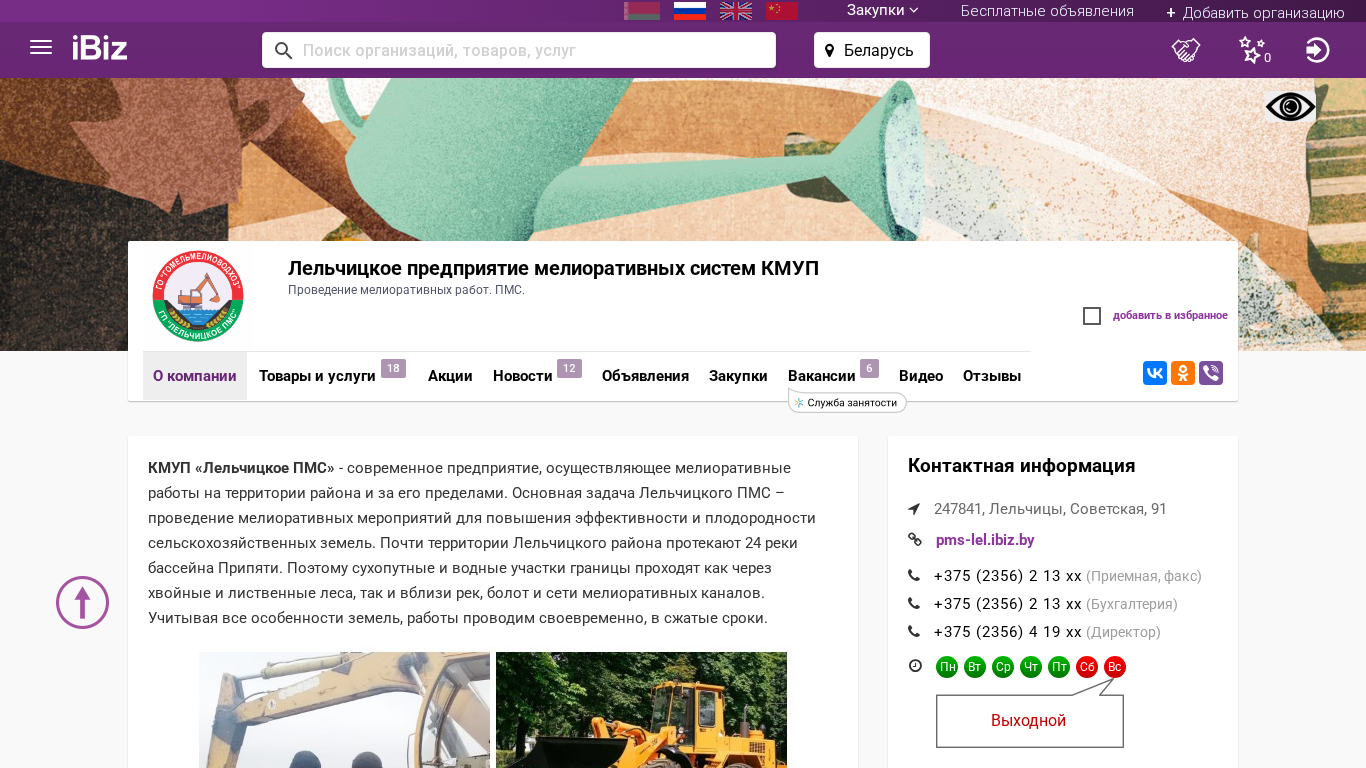1366x768 pixels.
Task: Click the search magnifier icon
Action: pos(283,50)
